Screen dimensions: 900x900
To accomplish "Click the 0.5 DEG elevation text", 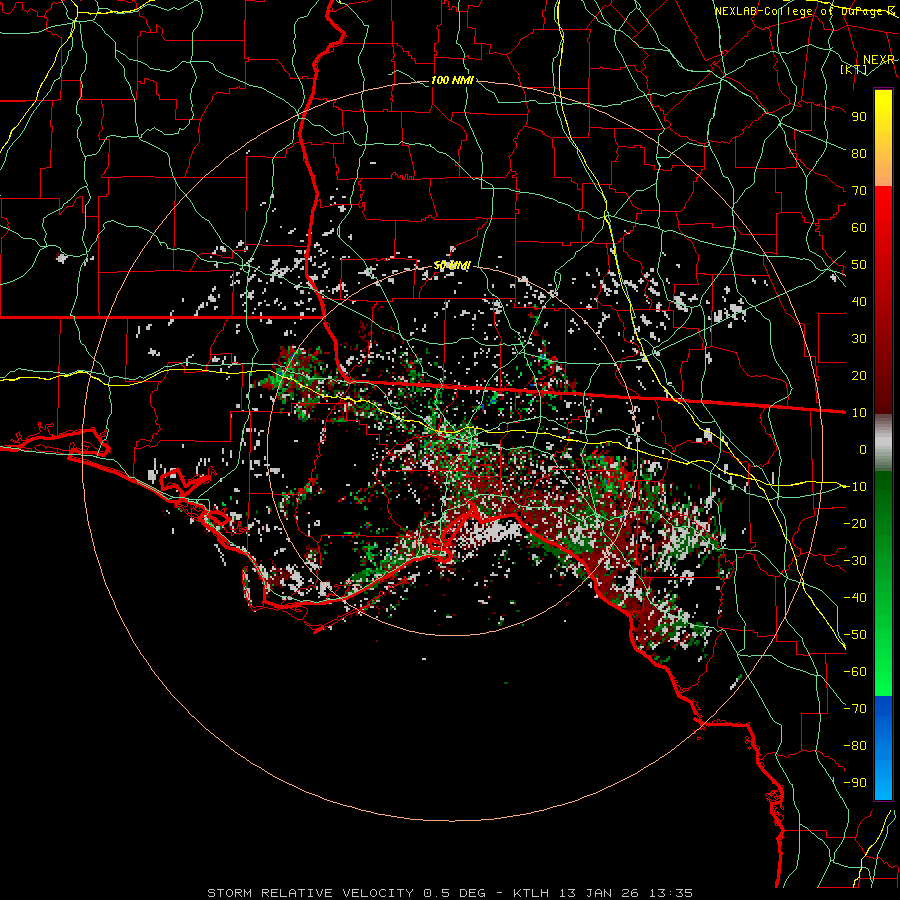I will click(455, 893).
